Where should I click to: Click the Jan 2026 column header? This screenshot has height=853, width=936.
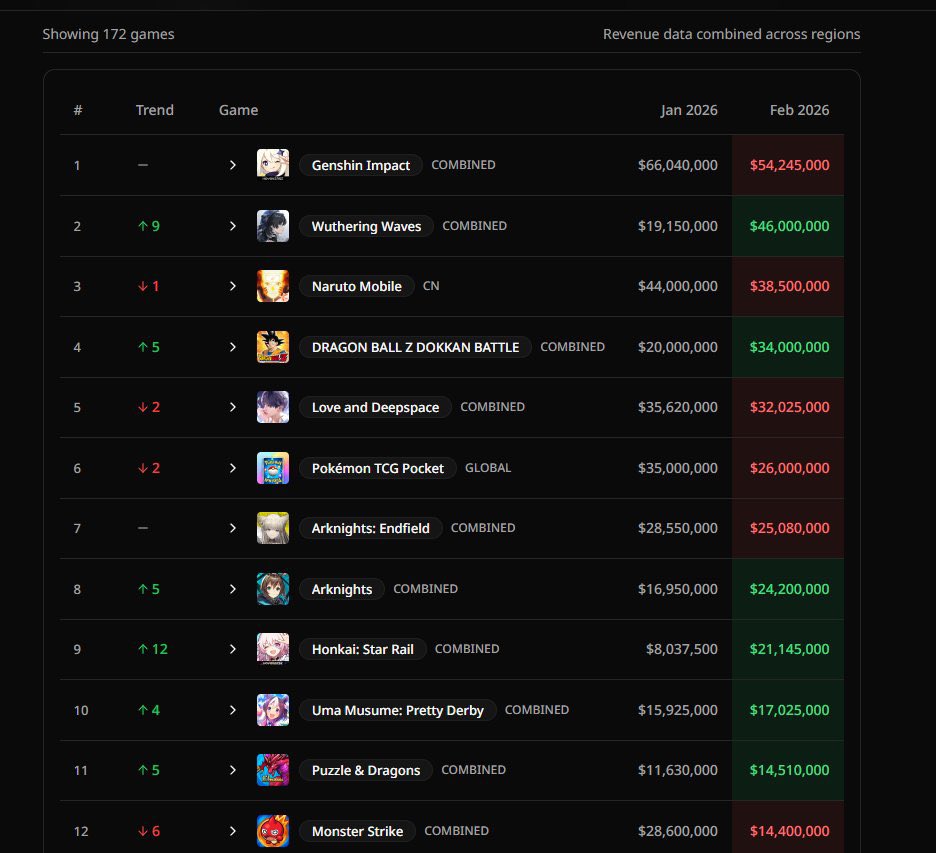pos(689,110)
